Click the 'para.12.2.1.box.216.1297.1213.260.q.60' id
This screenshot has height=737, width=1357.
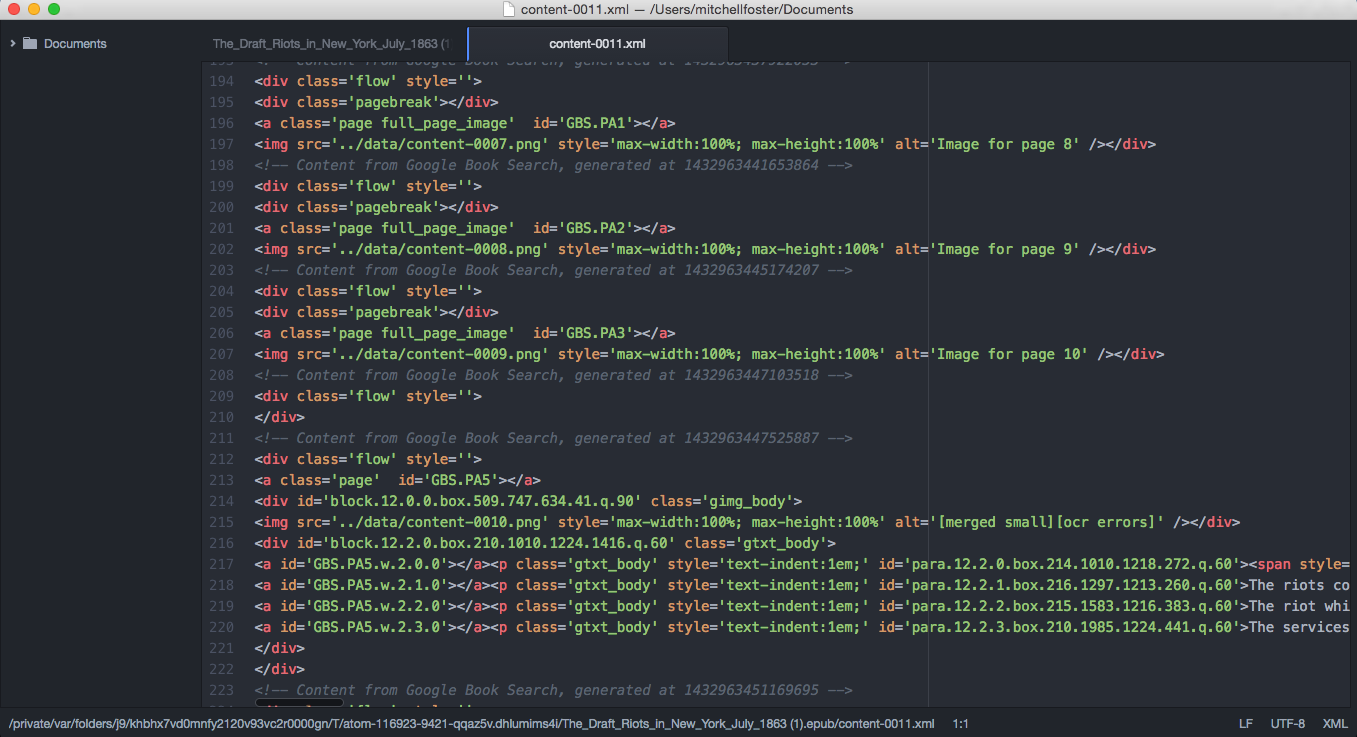[1070, 585]
